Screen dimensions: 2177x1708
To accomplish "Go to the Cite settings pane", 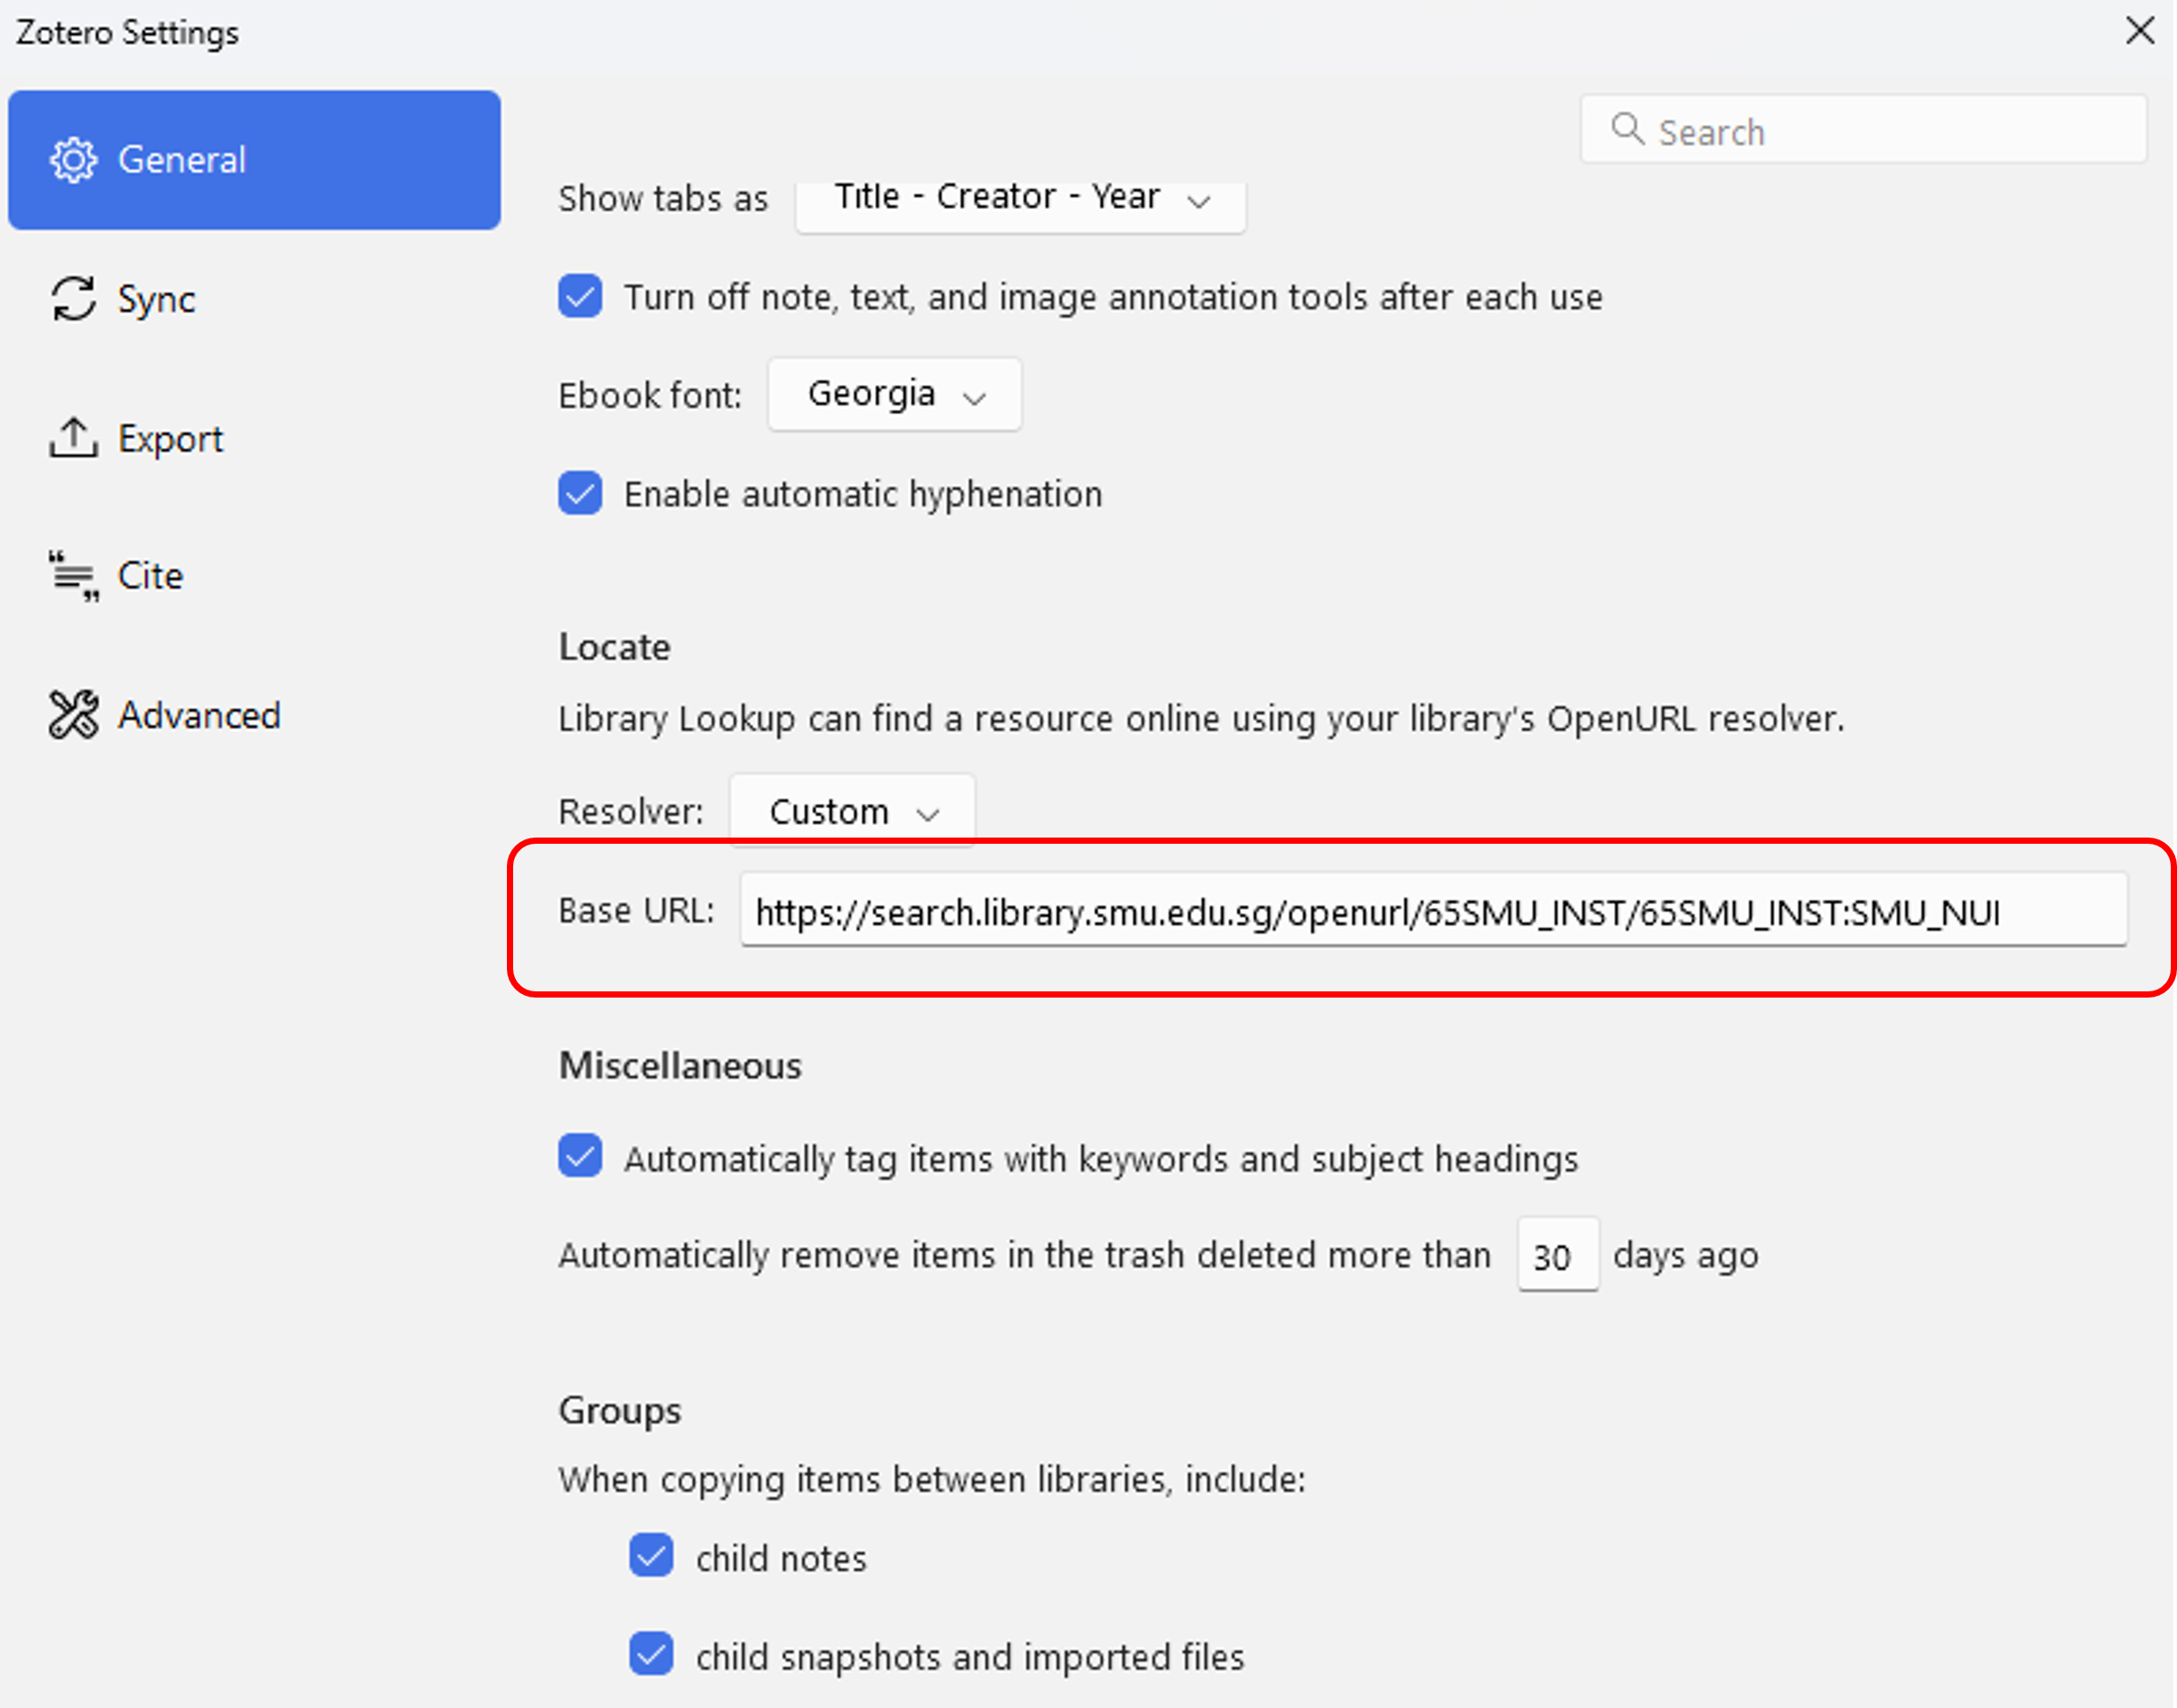I will click(x=254, y=576).
